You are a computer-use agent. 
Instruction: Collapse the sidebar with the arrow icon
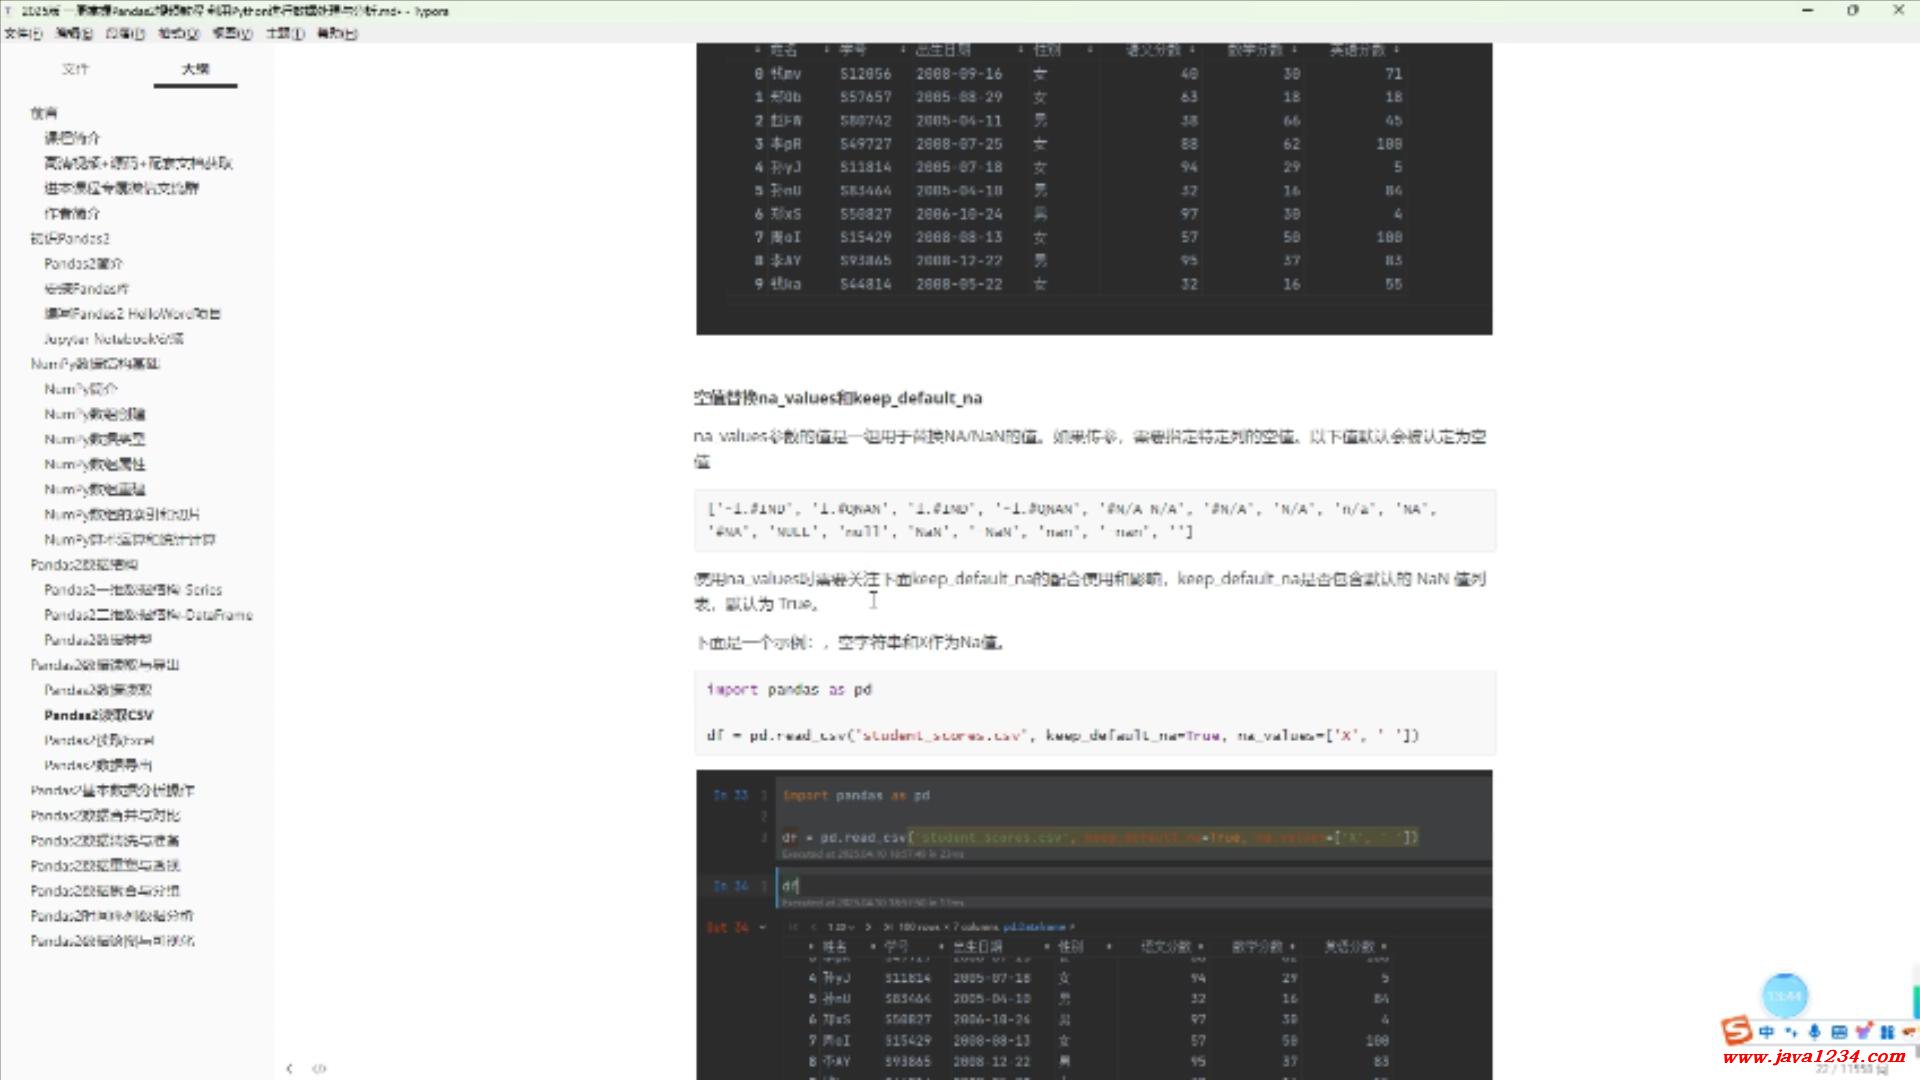pyautogui.click(x=289, y=1068)
